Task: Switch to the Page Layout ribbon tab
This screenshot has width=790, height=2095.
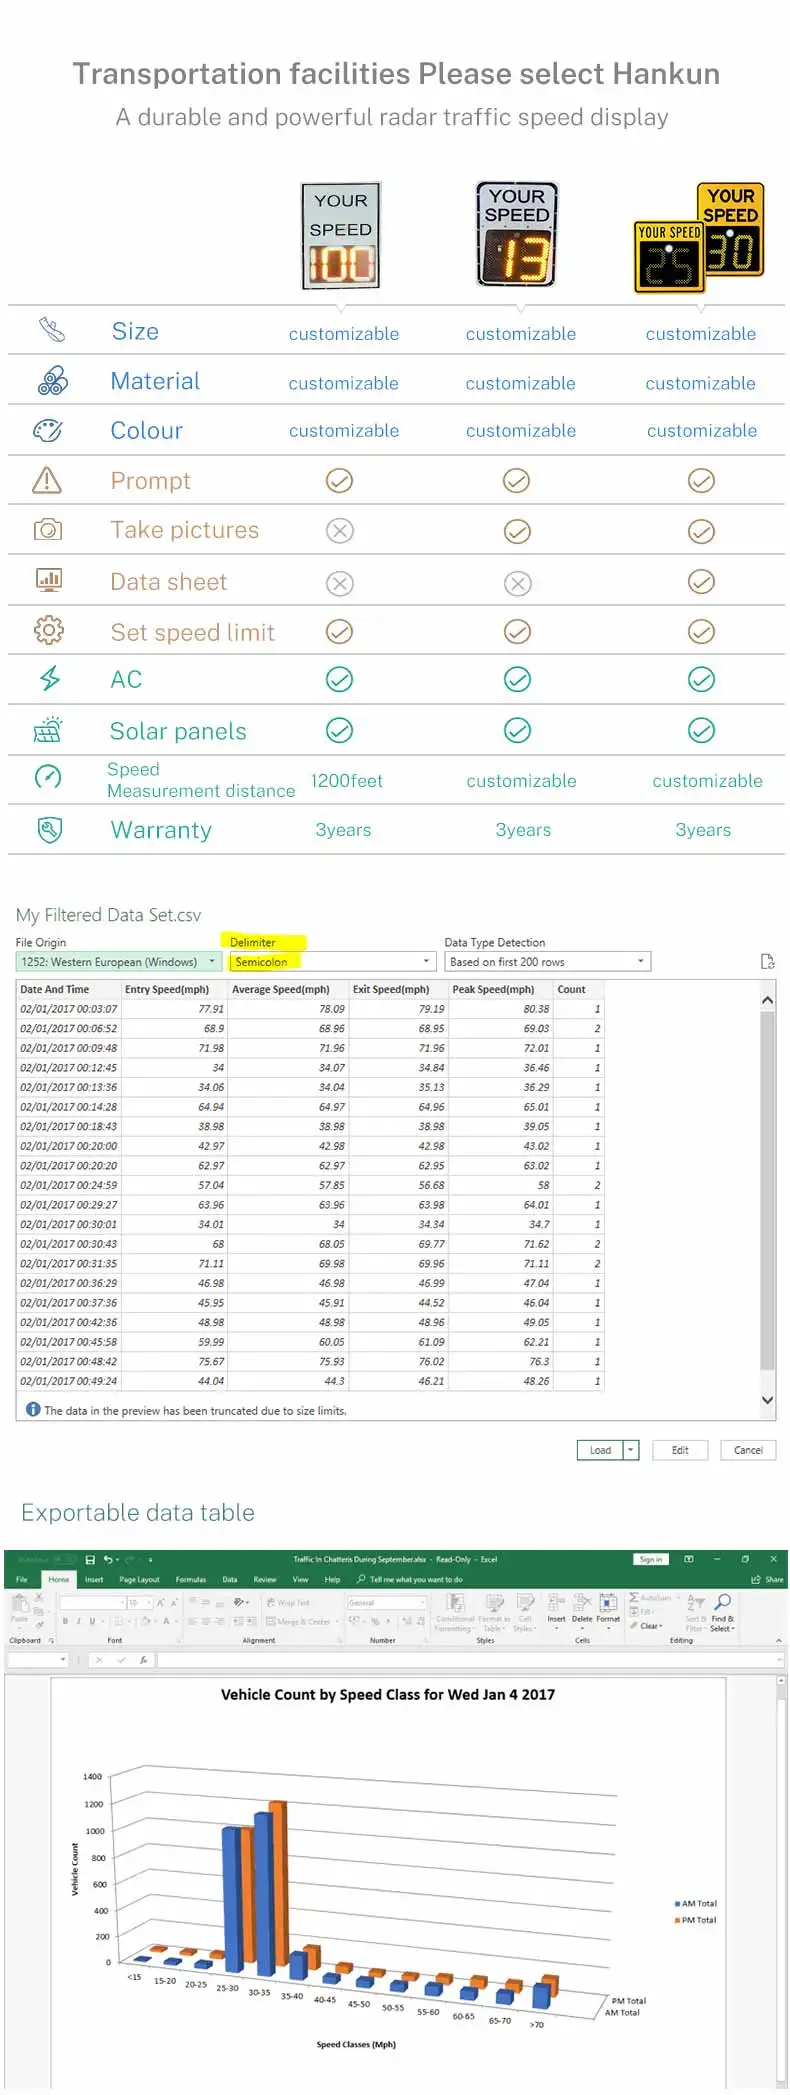Action: [x=139, y=1580]
